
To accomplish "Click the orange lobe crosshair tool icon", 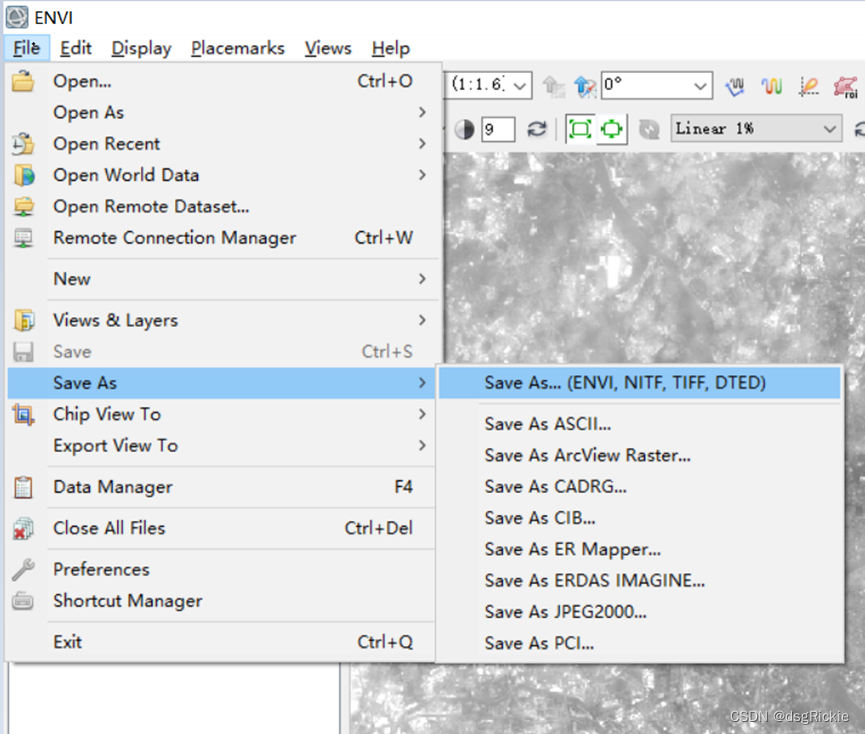I will point(809,87).
